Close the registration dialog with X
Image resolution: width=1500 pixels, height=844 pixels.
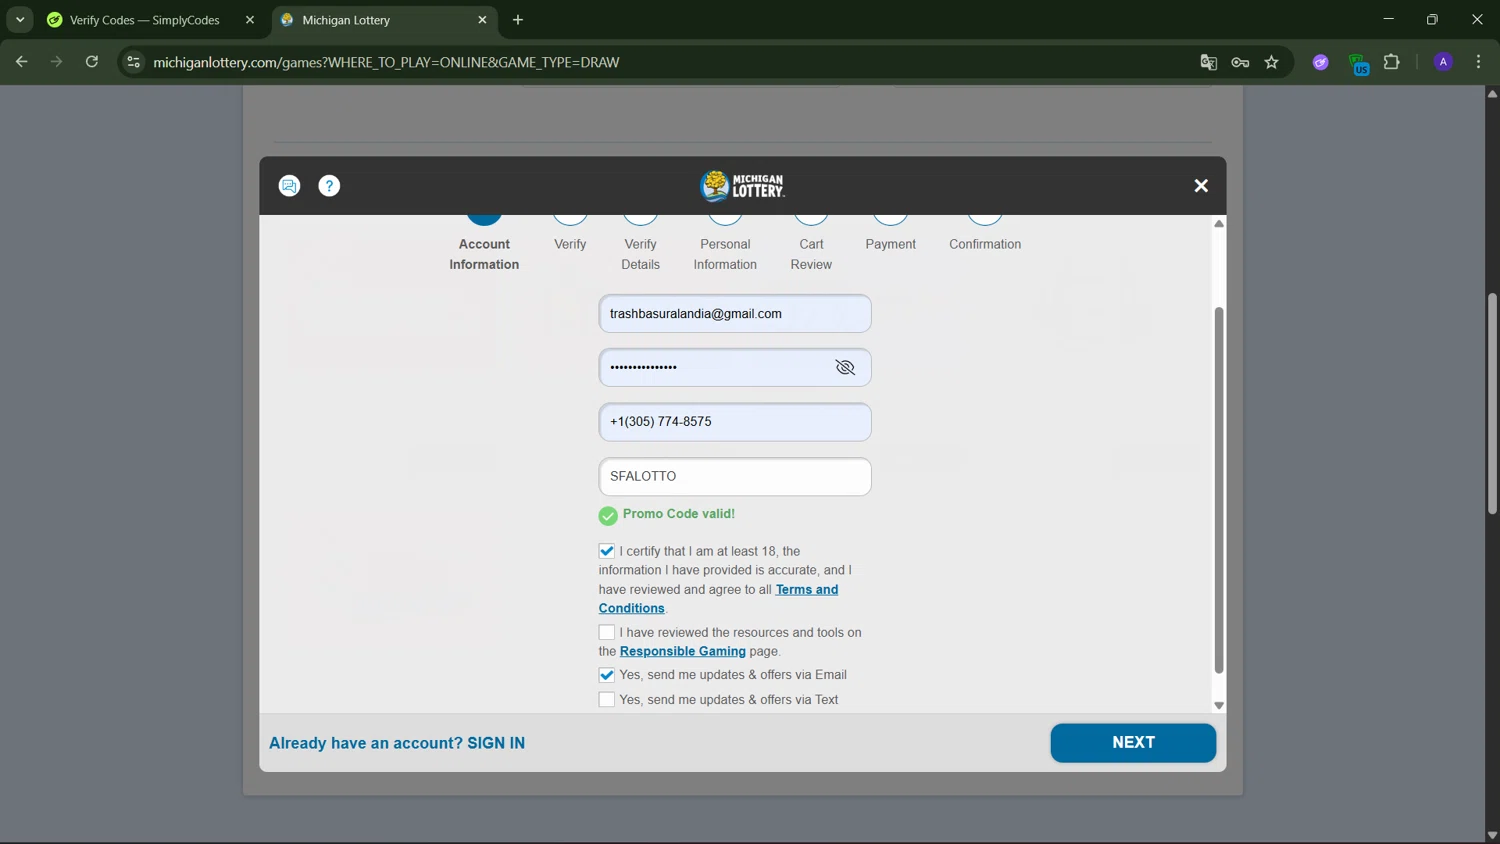click(1201, 186)
